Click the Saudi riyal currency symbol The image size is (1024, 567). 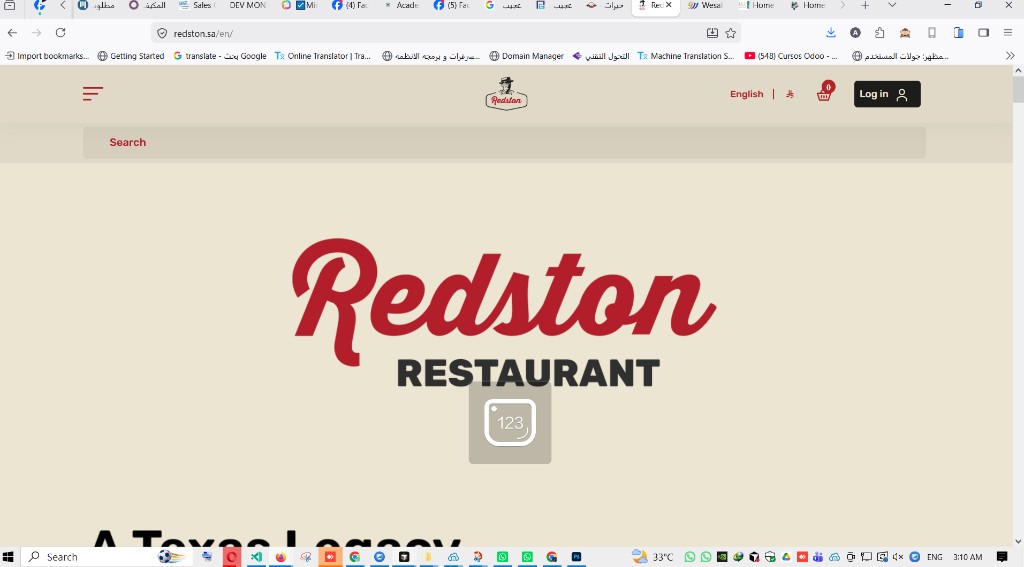(x=790, y=94)
